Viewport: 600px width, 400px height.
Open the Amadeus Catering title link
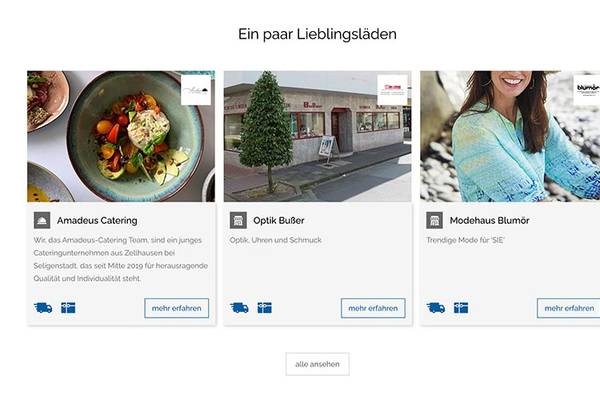coord(97,220)
